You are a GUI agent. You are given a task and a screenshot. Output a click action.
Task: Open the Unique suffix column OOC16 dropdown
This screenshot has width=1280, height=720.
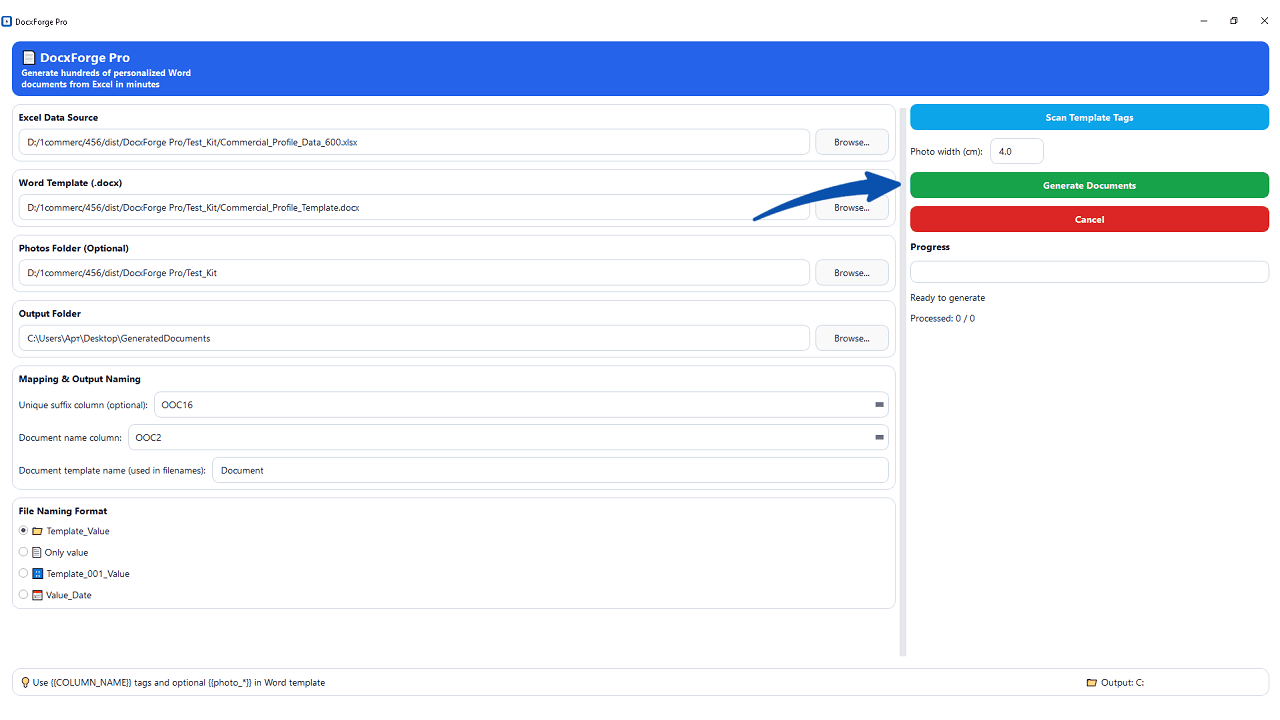click(878, 404)
